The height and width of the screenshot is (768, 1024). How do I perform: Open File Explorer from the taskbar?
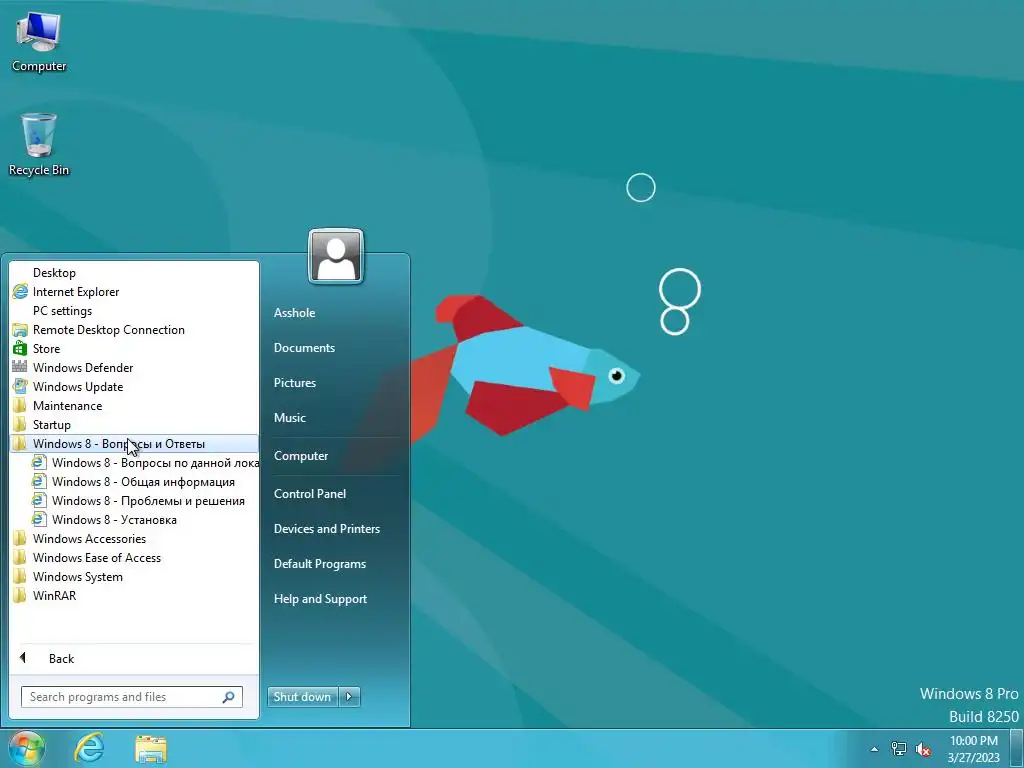click(151, 749)
